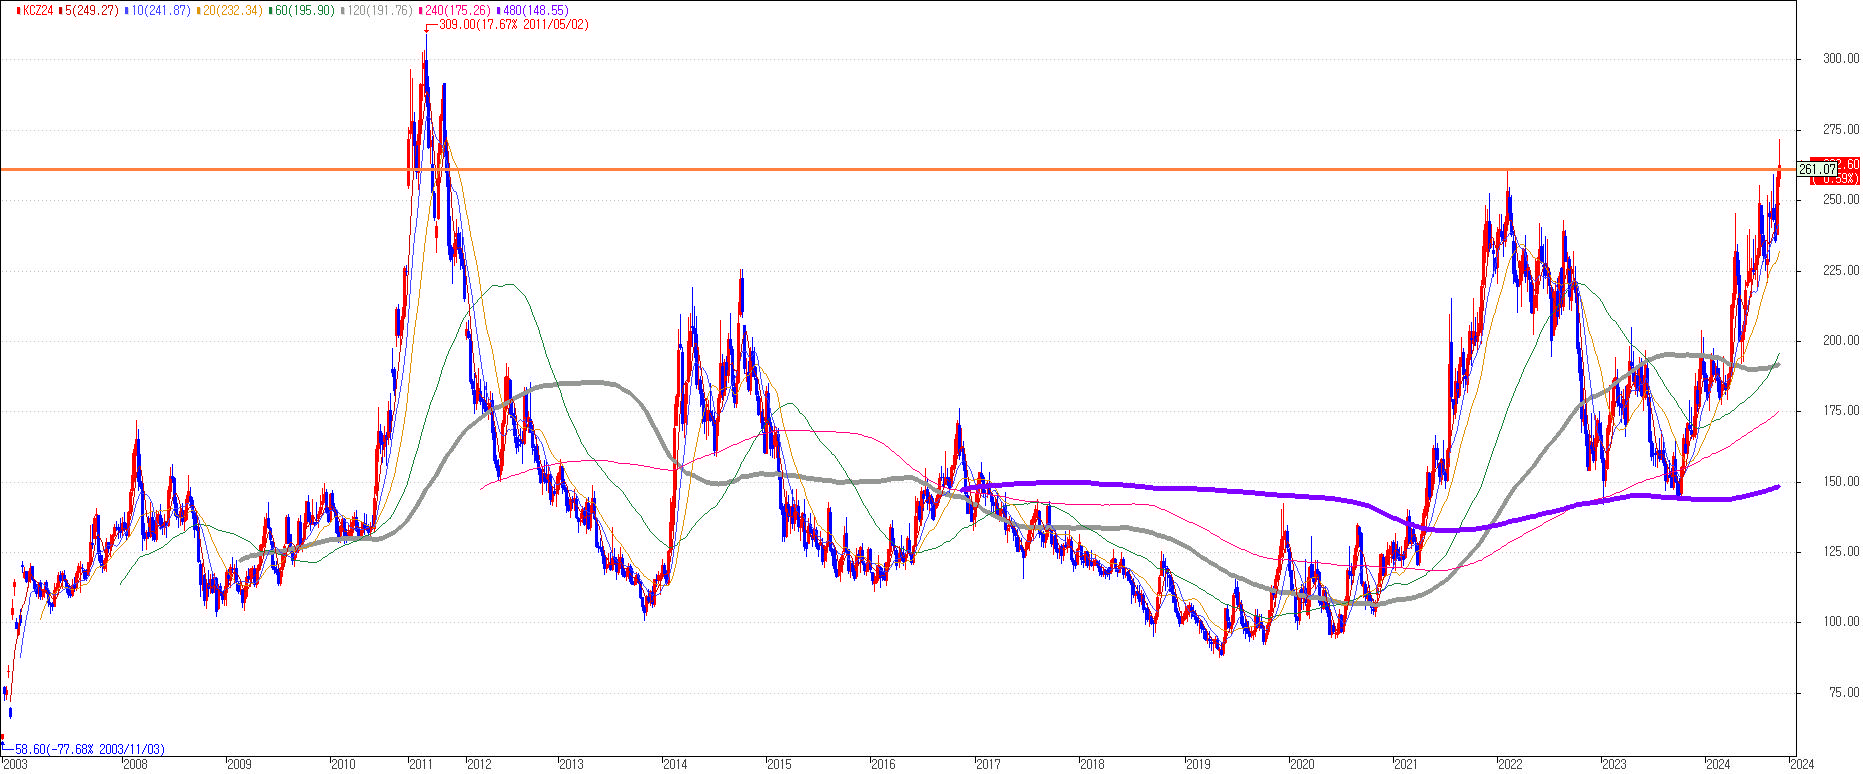Click the KCZ24 symbol legend label
This screenshot has height=774, width=1863.
click(36, 10)
